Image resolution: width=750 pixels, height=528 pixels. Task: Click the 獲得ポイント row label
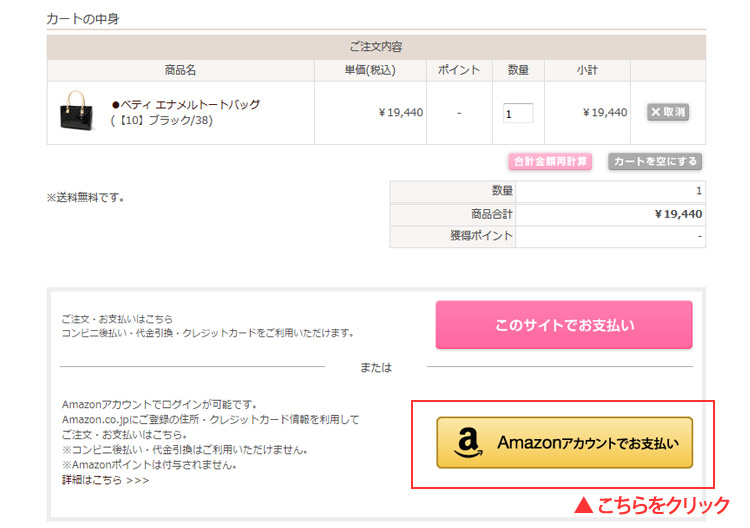tap(481, 236)
